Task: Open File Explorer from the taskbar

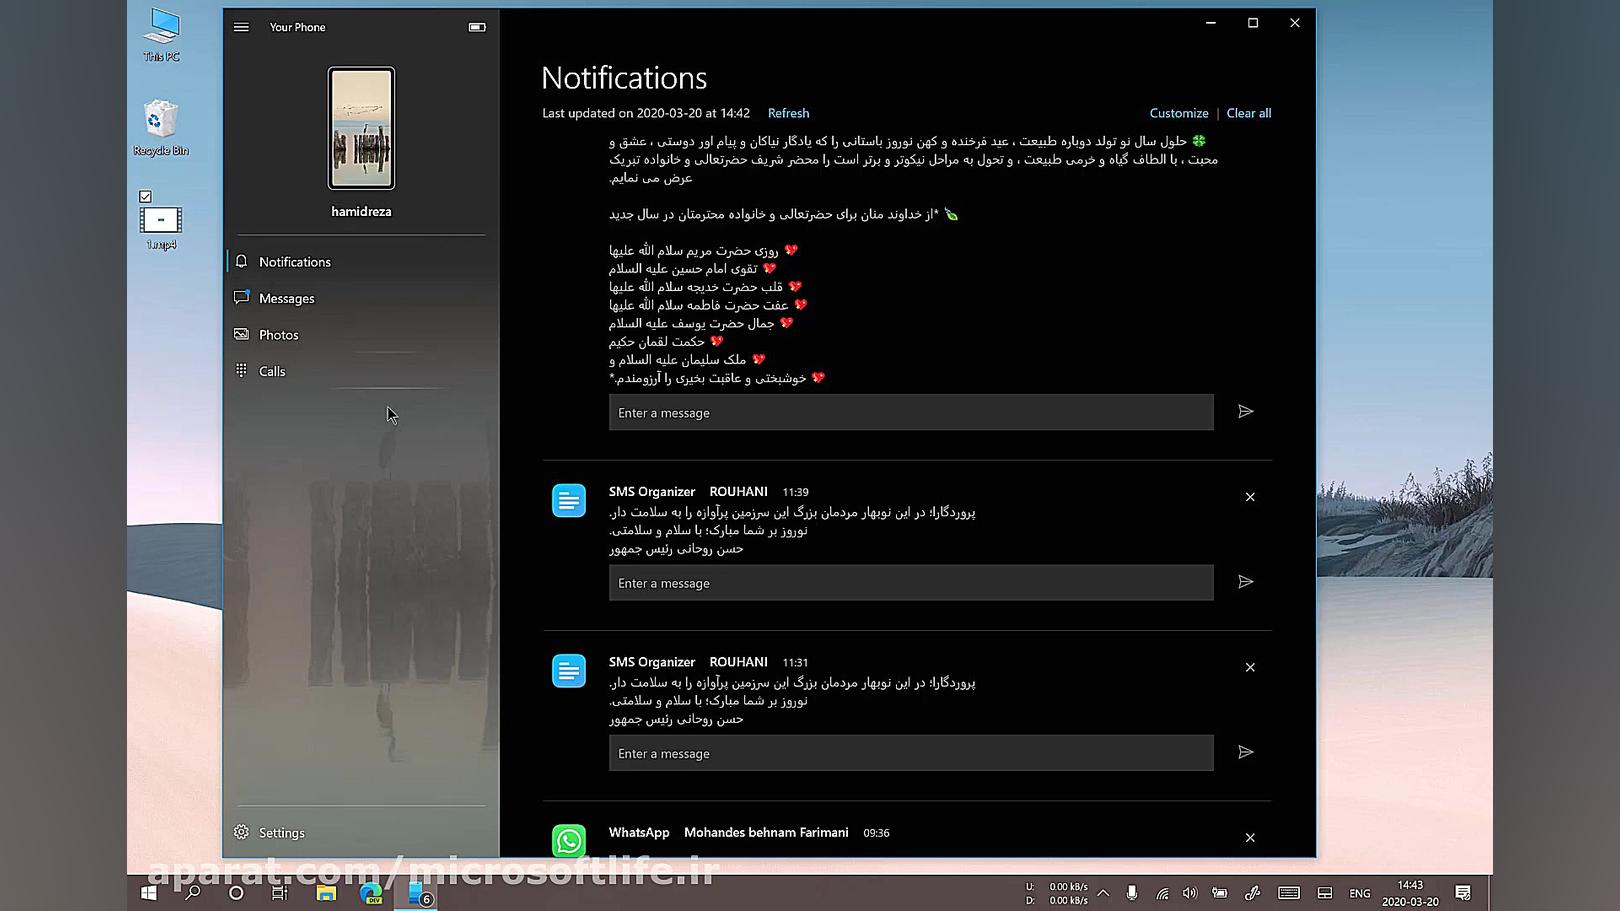Action: (326, 893)
